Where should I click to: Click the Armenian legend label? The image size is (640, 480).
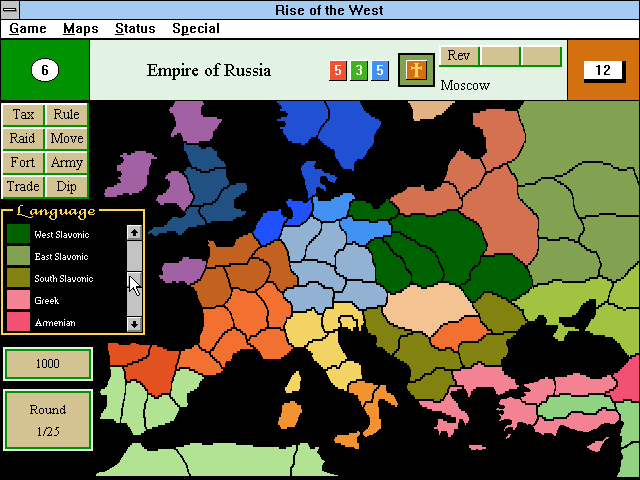coord(55,323)
